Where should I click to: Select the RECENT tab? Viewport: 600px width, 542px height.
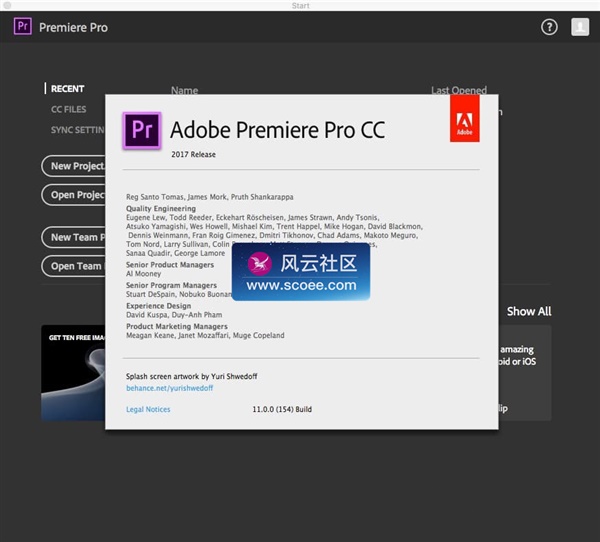[67, 89]
